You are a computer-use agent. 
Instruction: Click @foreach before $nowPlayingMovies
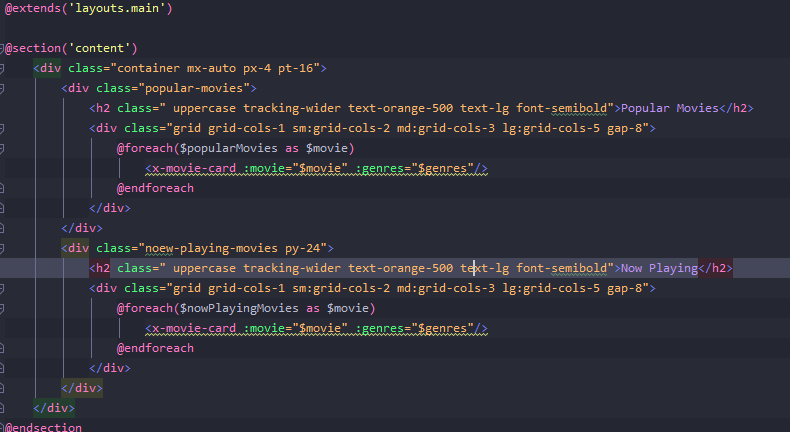coord(145,308)
